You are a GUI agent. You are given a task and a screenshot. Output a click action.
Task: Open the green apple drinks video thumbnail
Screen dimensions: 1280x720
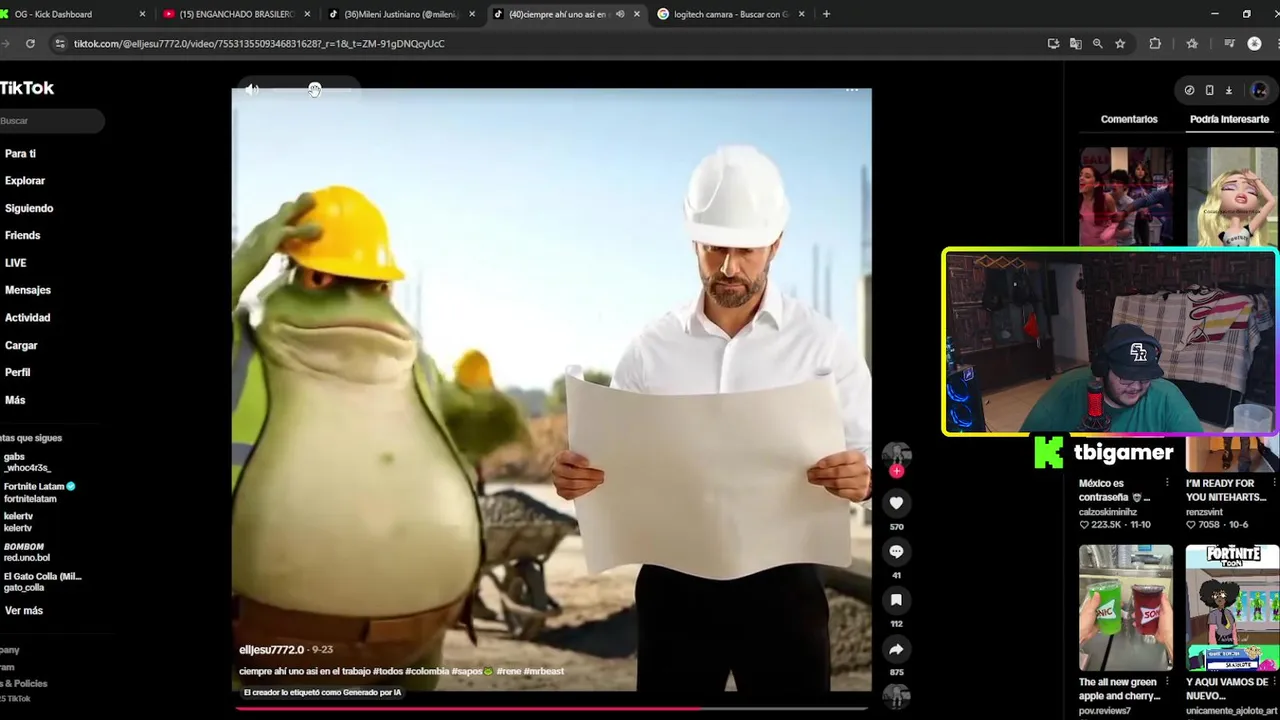[1126, 608]
